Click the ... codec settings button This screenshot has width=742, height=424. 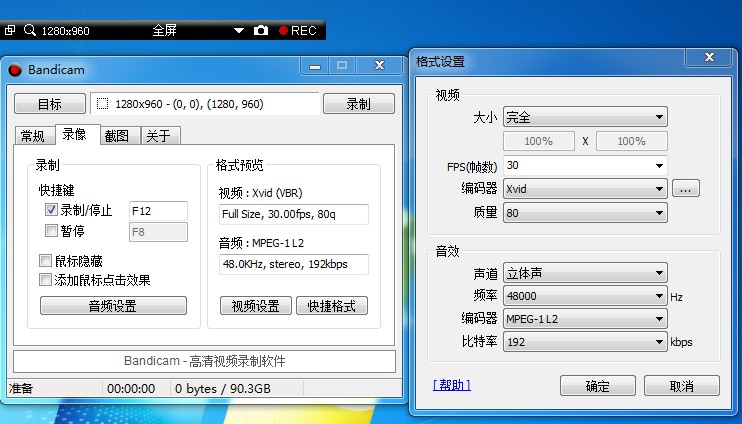(x=686, y=189)
